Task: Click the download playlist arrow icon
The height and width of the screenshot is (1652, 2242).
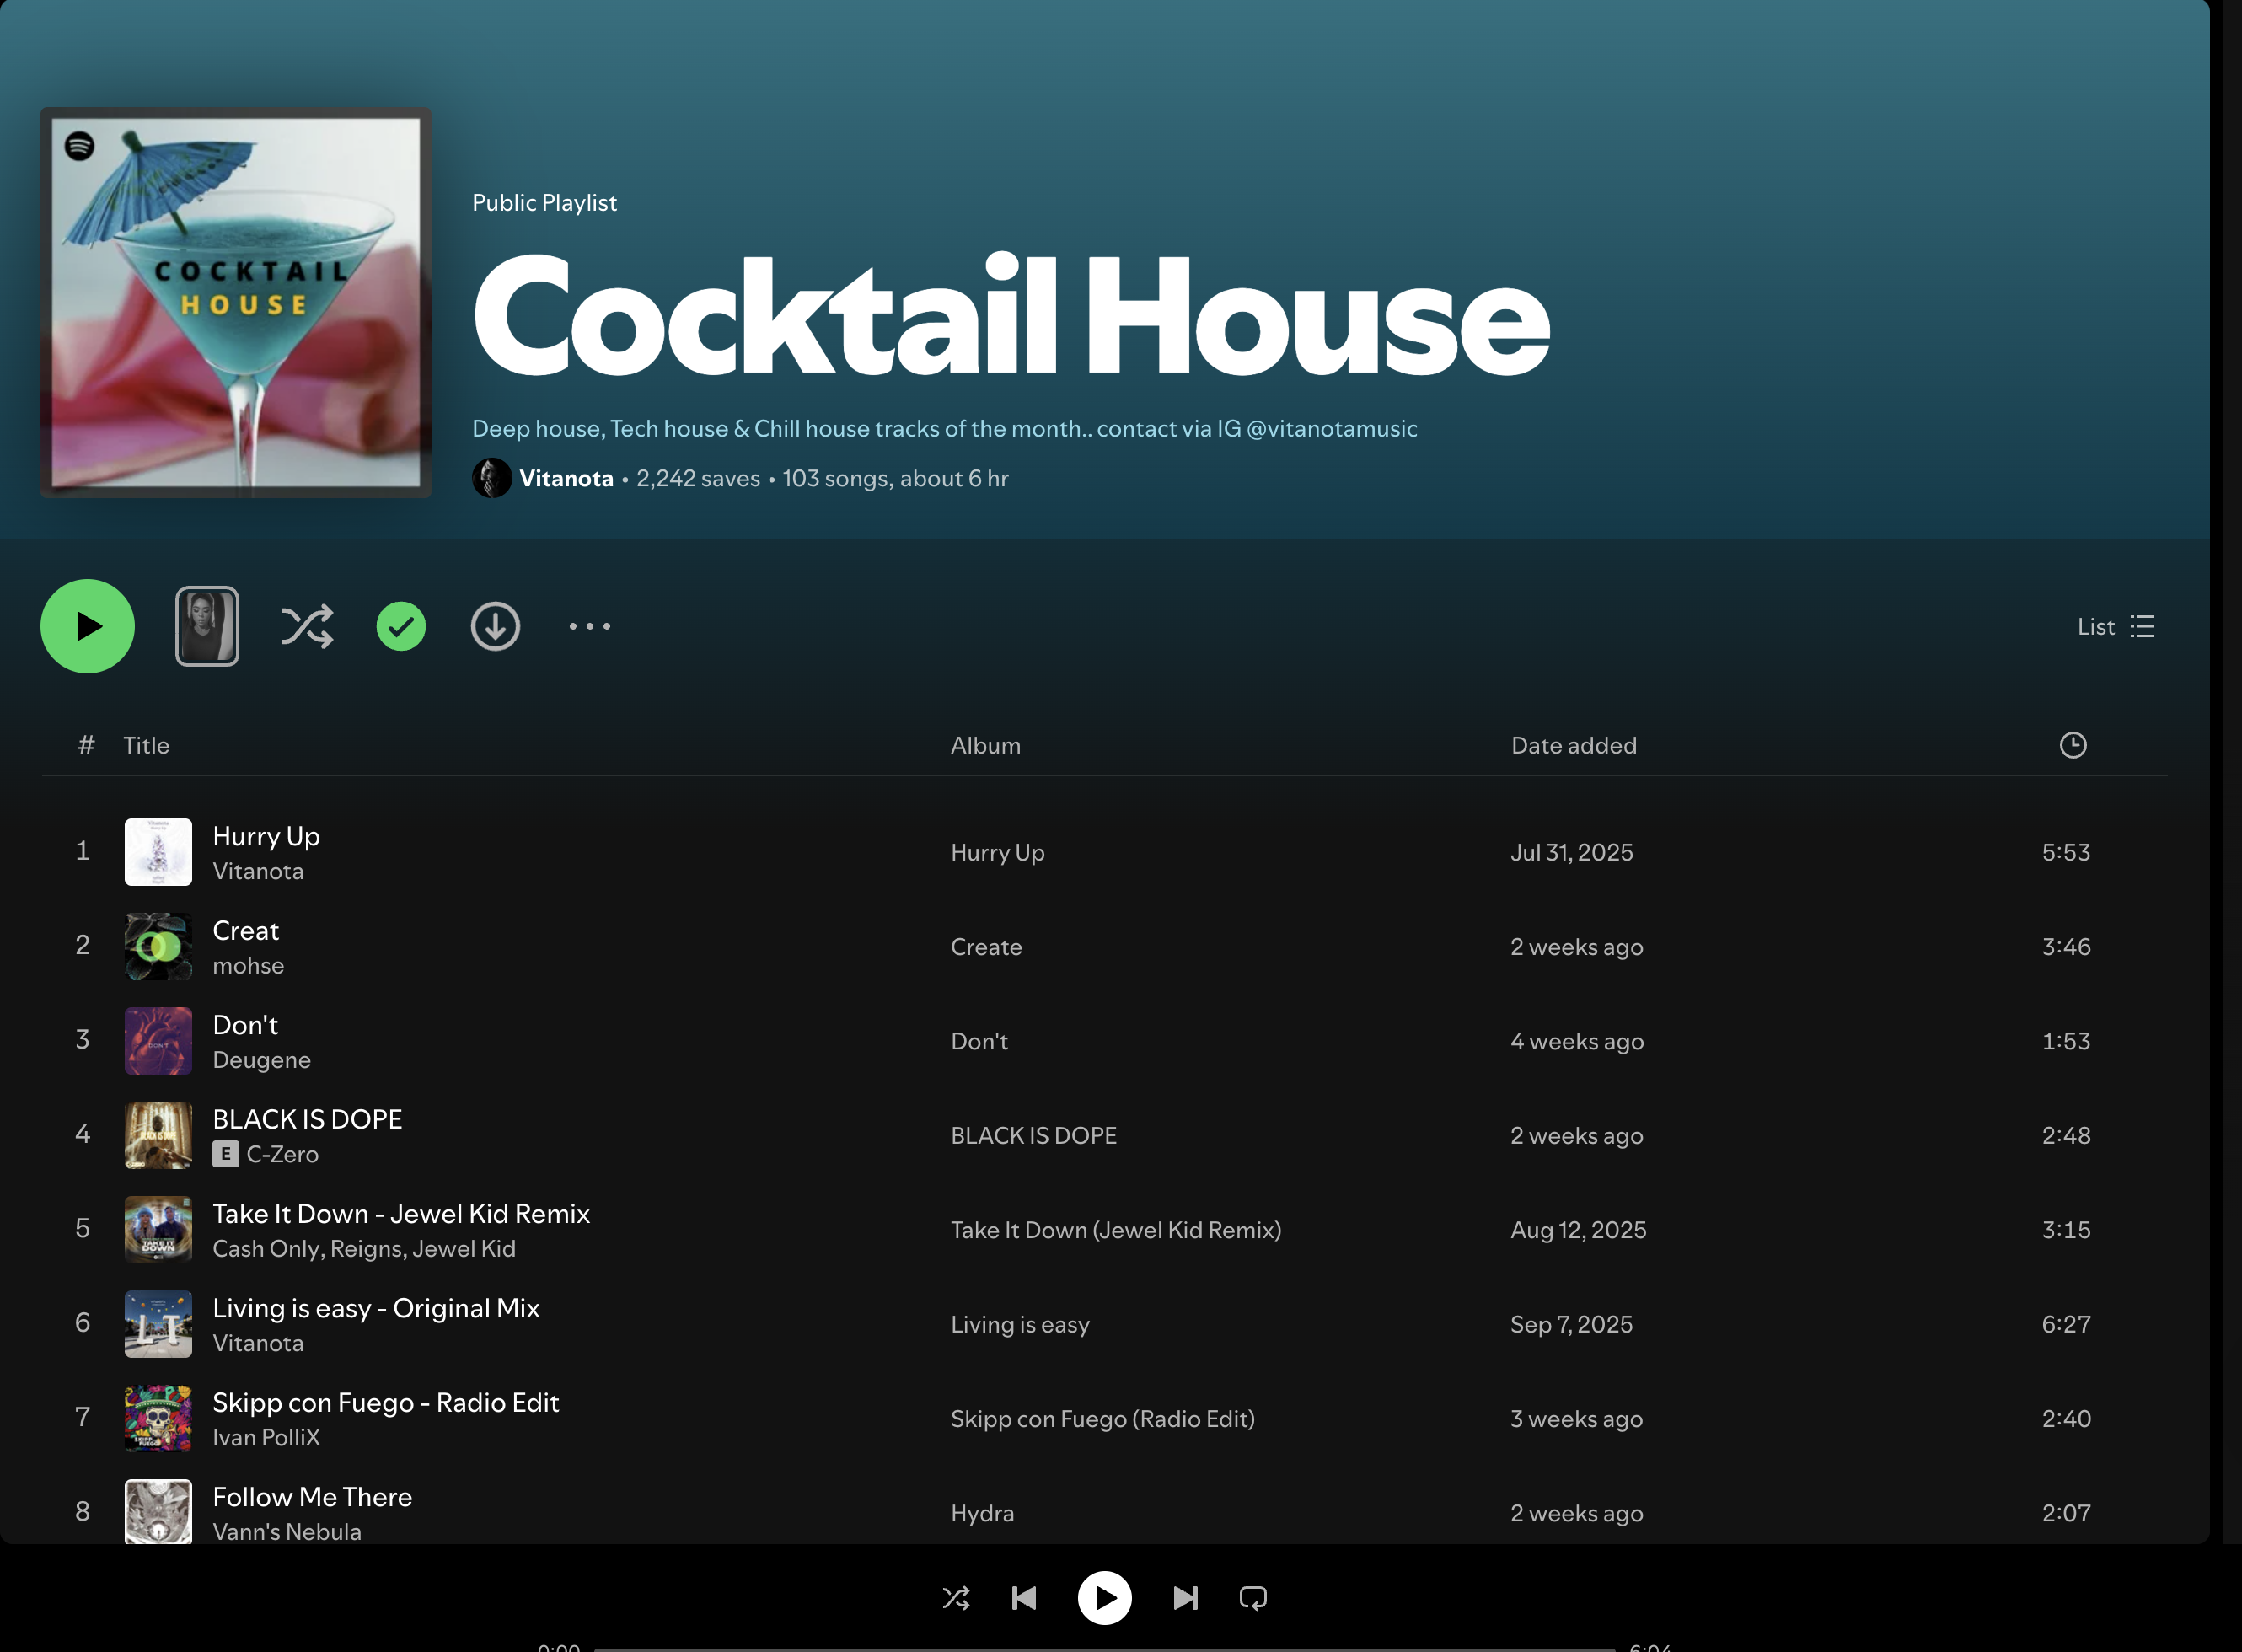Action: [495, 627]
